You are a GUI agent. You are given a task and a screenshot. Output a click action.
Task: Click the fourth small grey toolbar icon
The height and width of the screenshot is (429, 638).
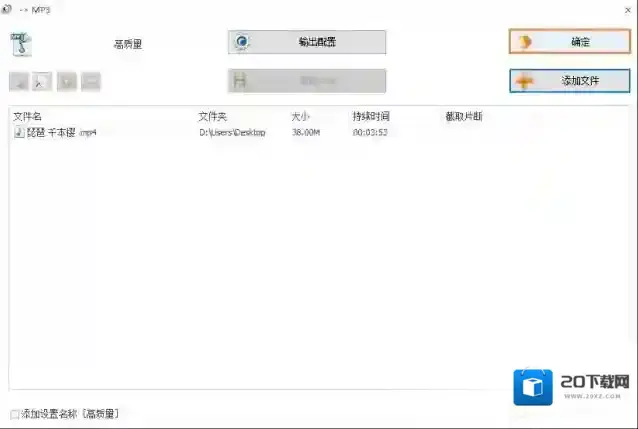point(90,82)
